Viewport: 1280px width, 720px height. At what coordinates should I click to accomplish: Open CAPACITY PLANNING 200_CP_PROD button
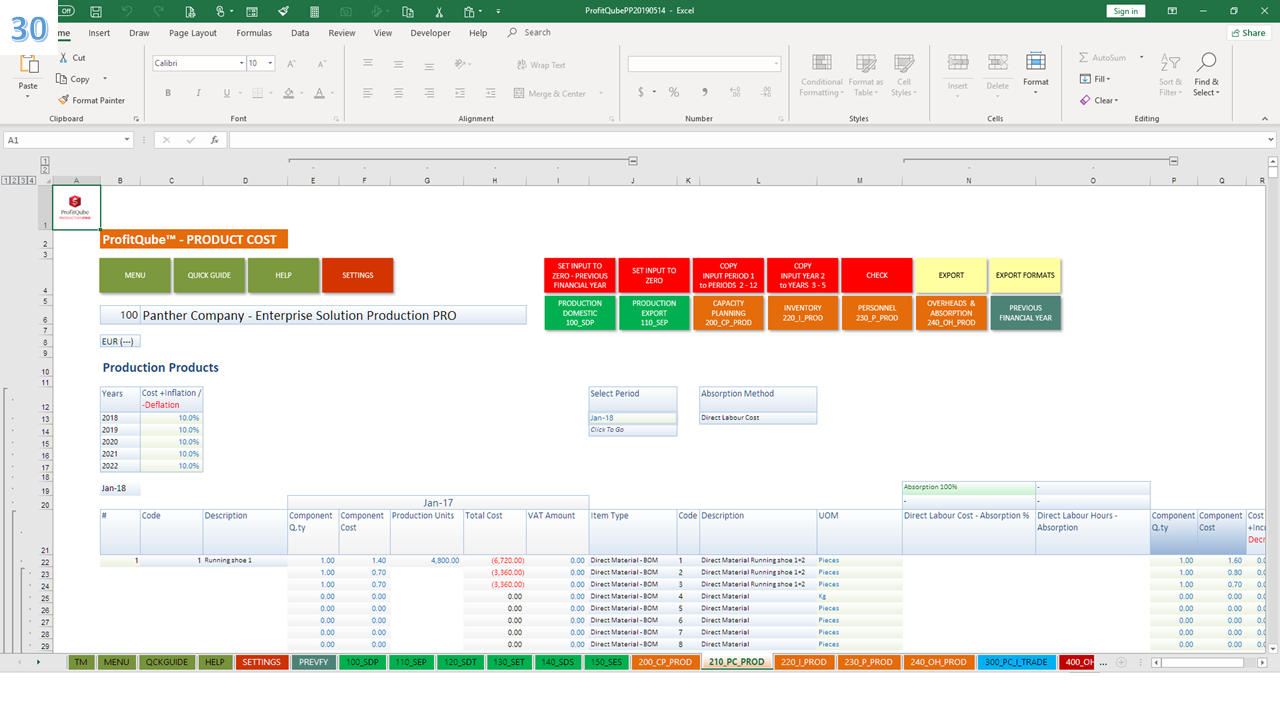tap(729, 313)
